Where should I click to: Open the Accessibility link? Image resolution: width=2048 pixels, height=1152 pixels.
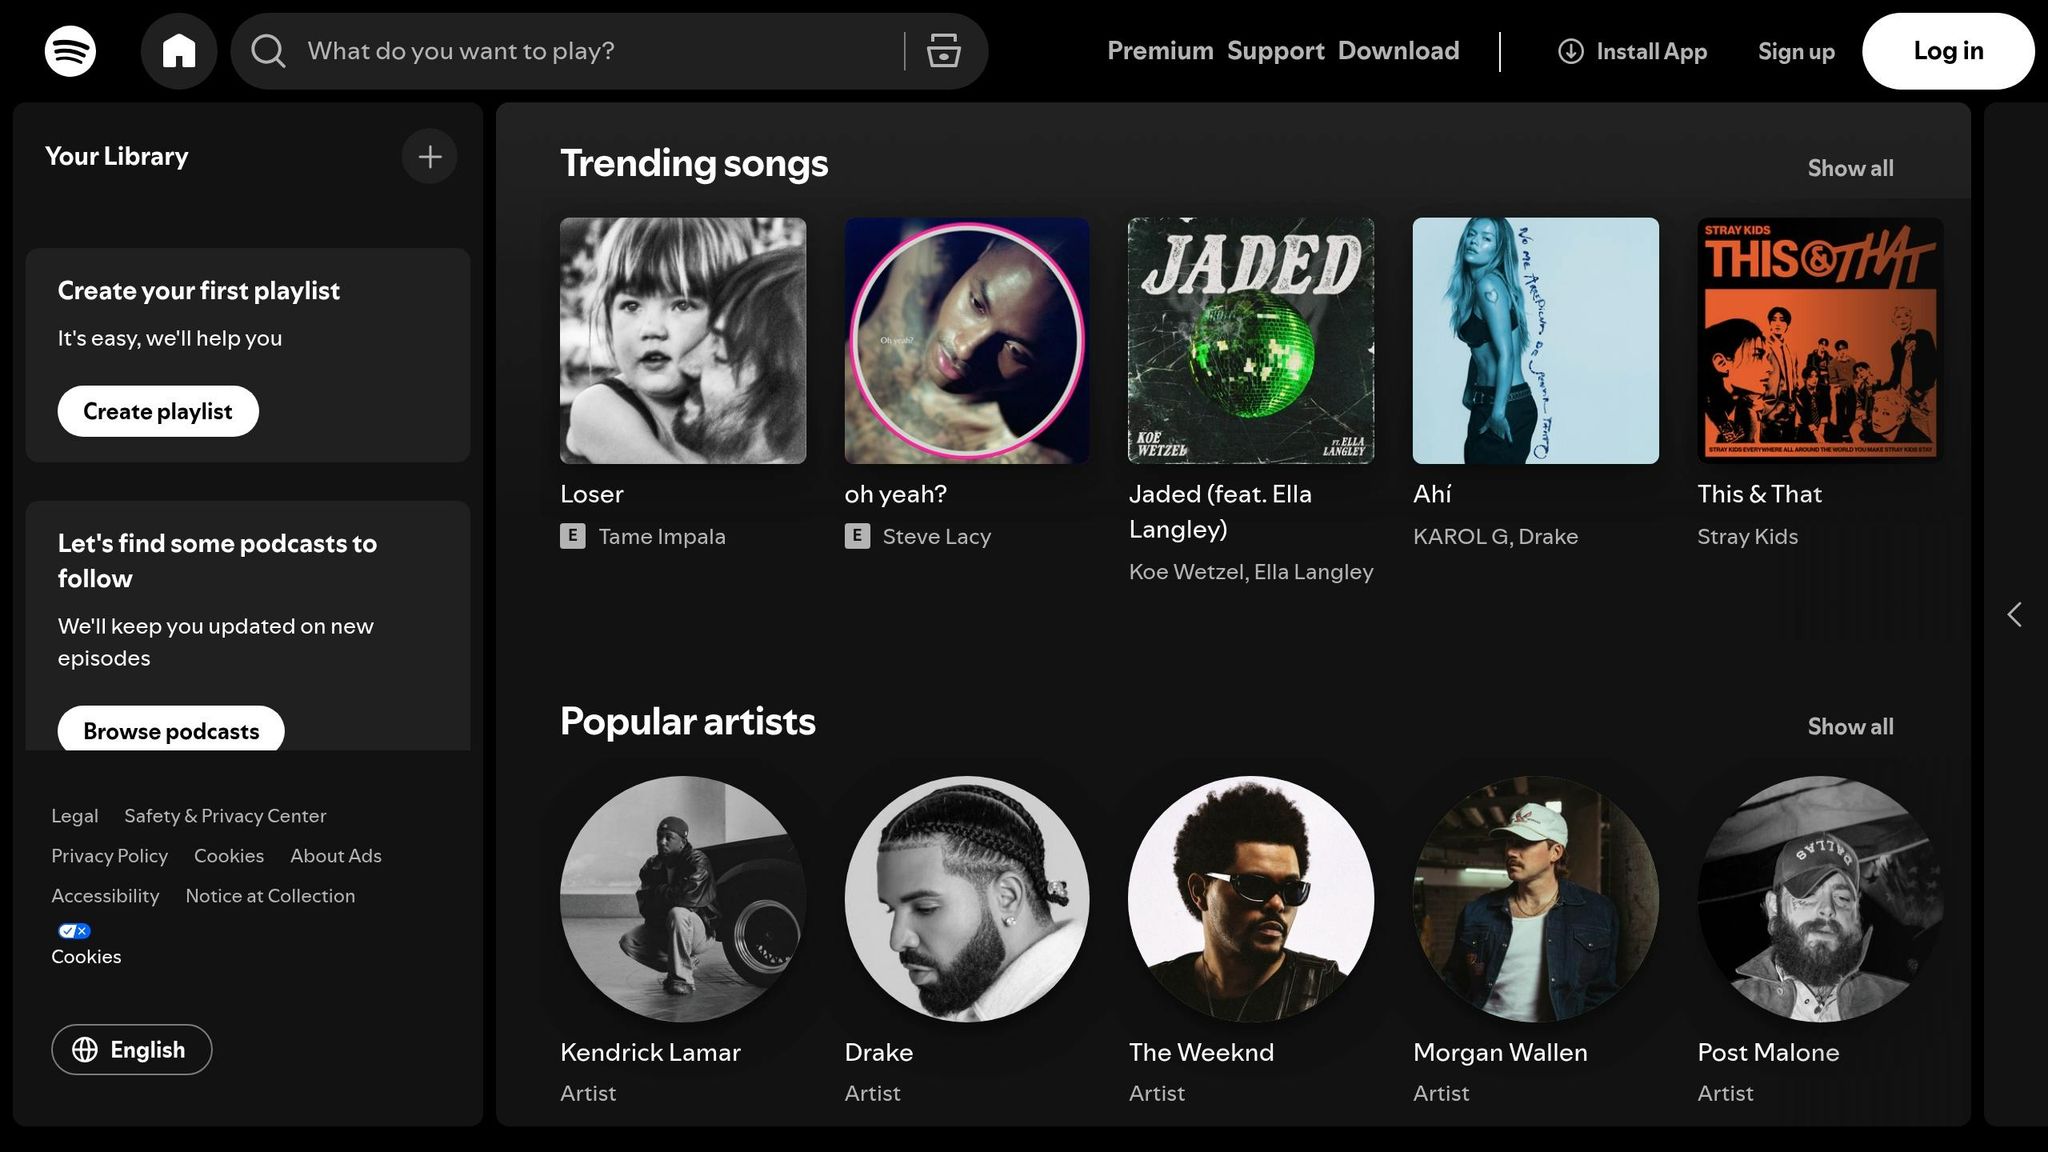pos(105,896)
